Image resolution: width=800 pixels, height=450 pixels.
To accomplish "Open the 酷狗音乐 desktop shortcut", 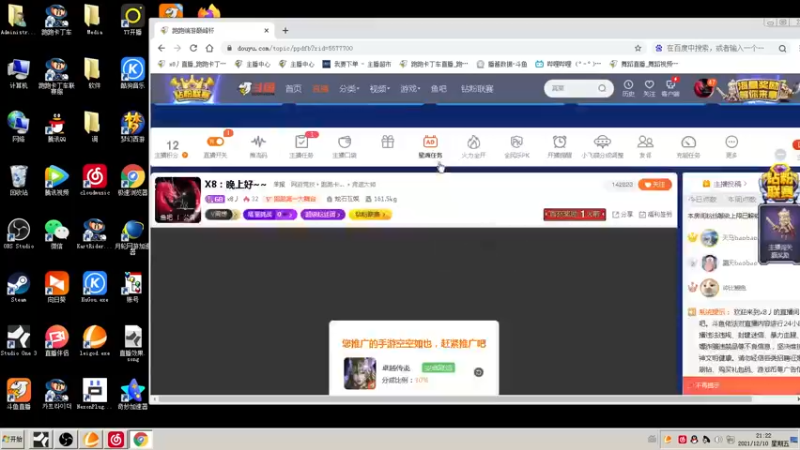I will point(133,73).
